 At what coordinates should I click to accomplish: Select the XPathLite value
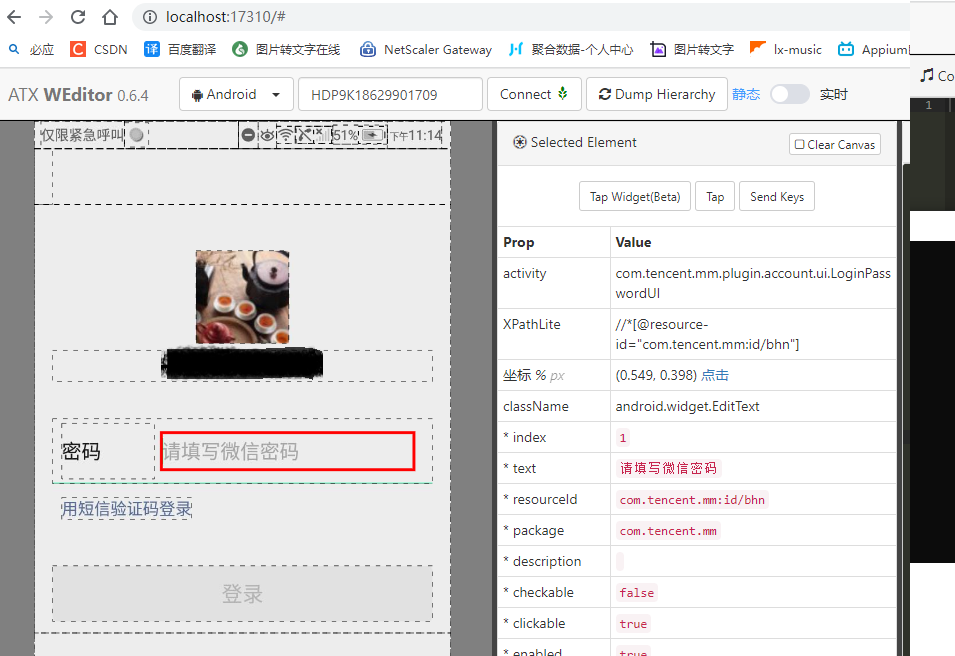(707, 334)
